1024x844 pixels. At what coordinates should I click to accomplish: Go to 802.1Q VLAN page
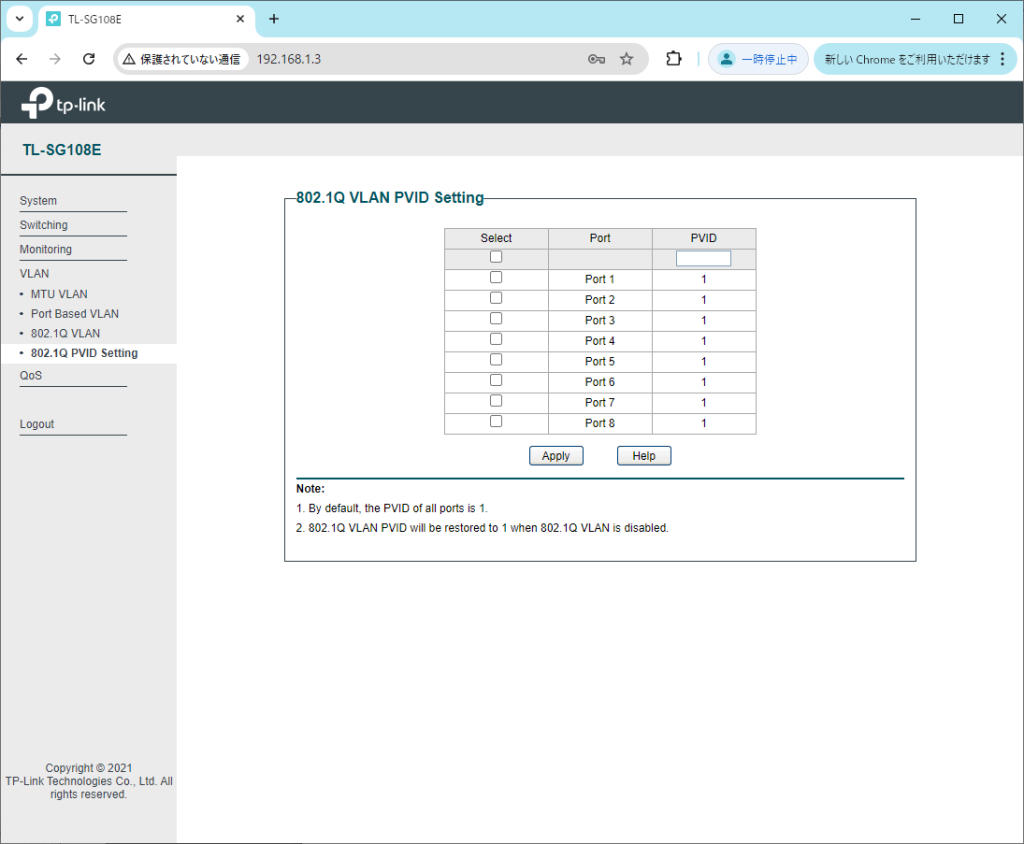click(65, 333)
